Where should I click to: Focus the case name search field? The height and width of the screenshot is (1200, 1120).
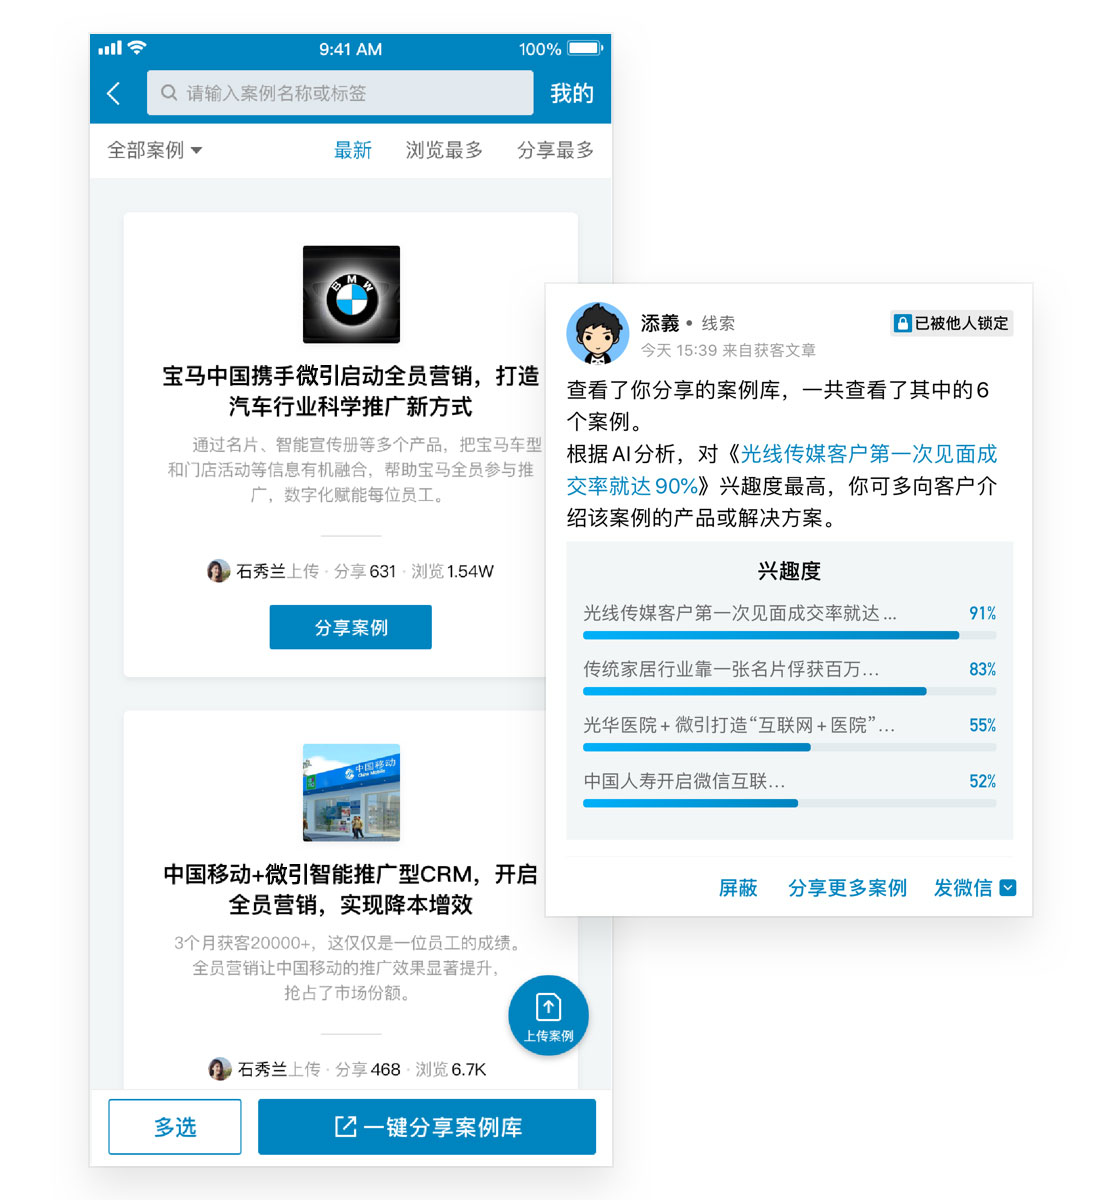coord(340,93)
